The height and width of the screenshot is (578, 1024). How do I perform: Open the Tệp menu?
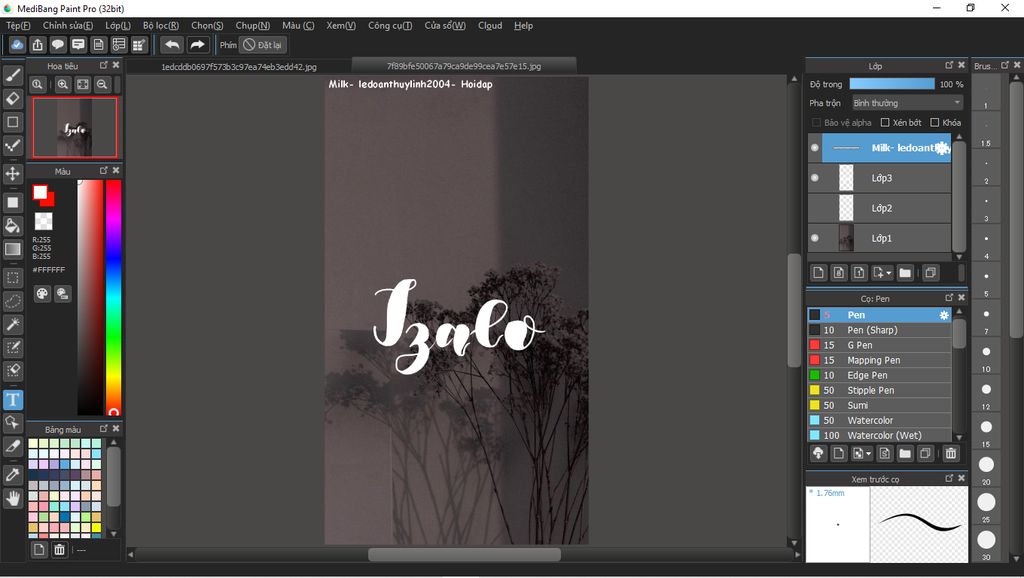pos(18,25)
